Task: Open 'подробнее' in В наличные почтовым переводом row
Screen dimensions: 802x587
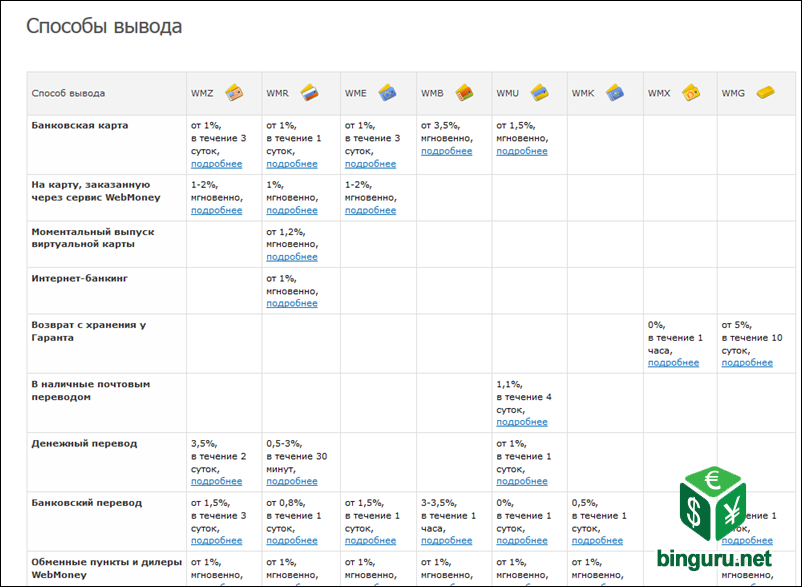Action: (522, 422)
